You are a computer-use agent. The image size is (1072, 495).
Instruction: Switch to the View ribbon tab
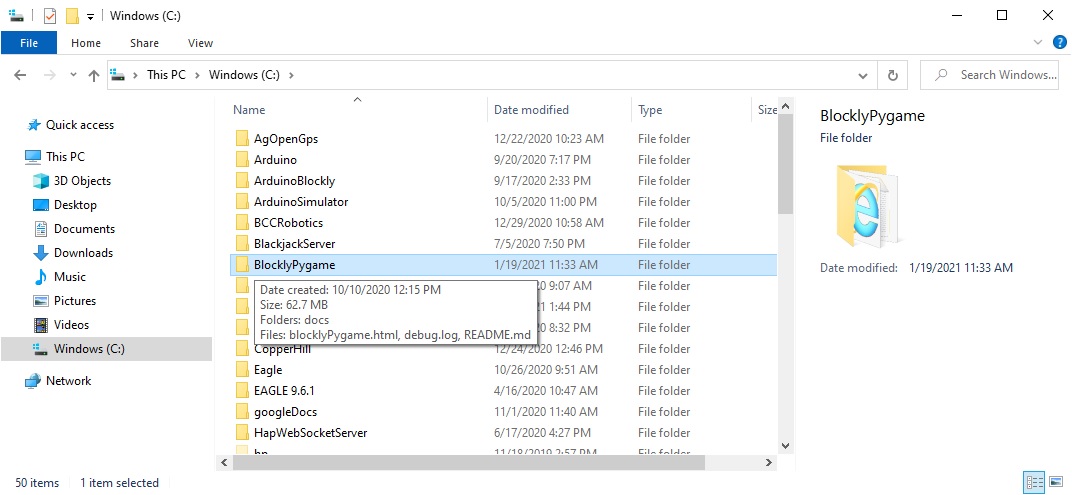(200, 43)
